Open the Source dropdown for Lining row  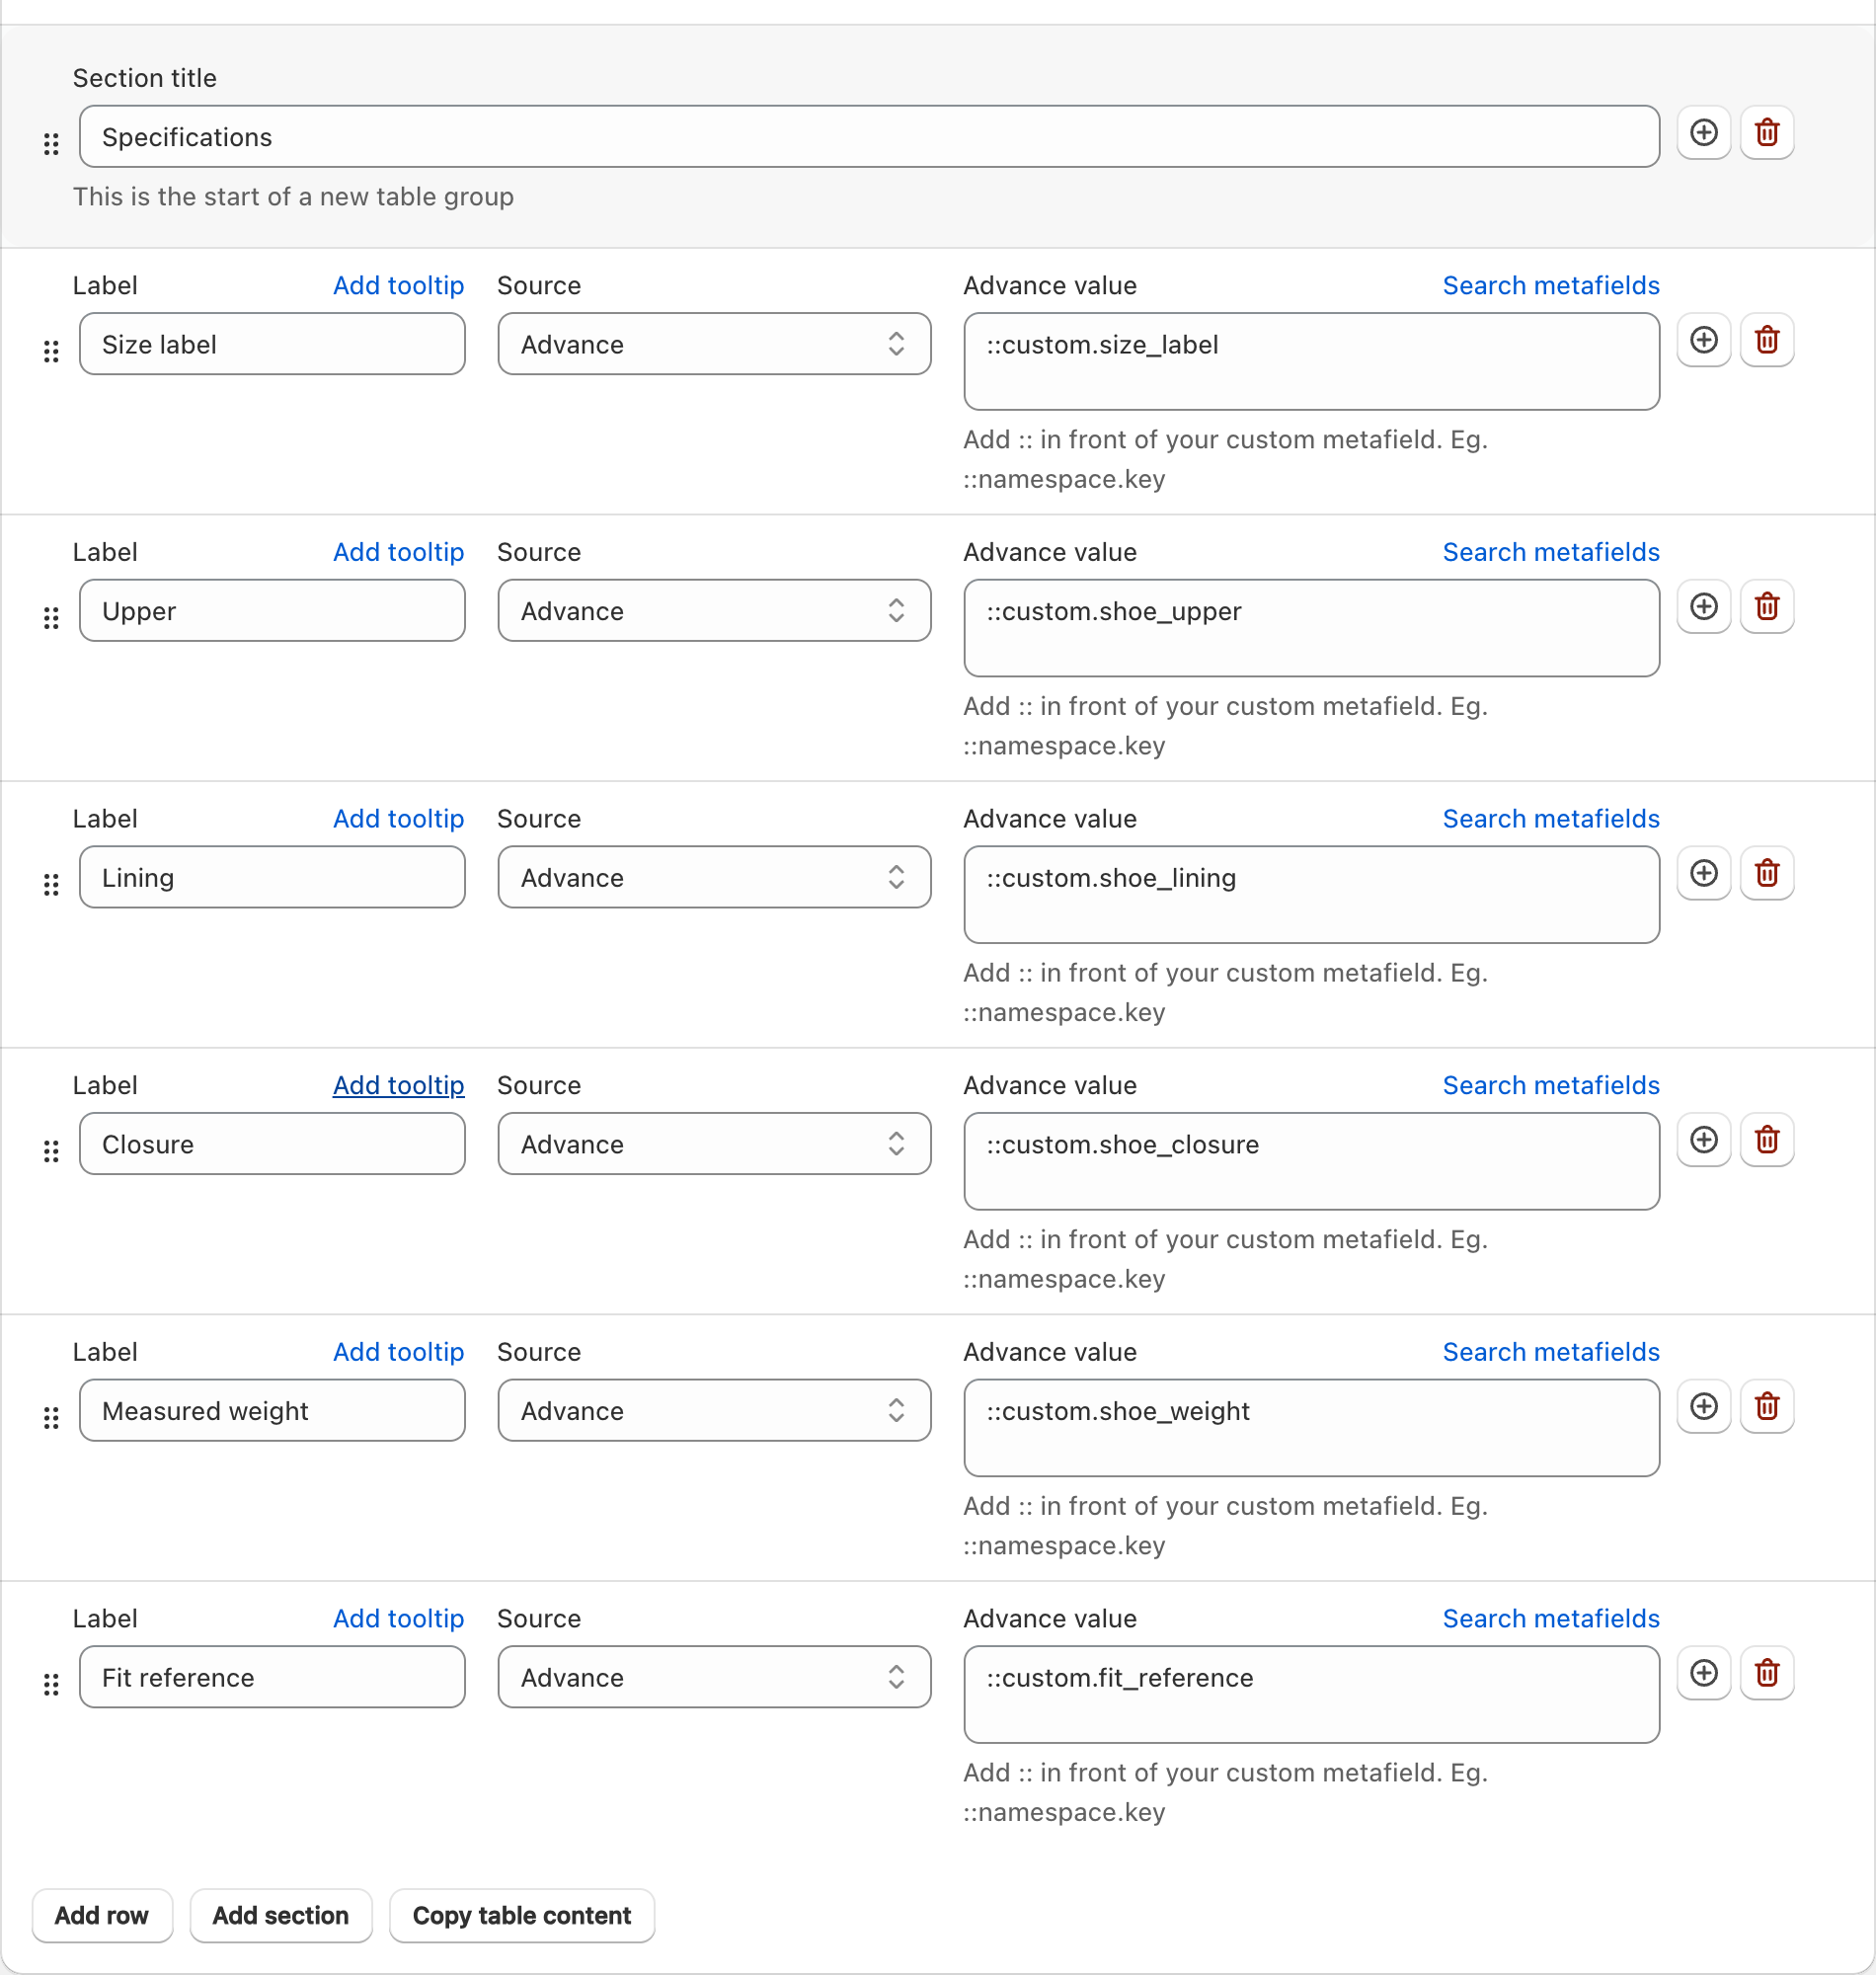(x=714, y=878)
